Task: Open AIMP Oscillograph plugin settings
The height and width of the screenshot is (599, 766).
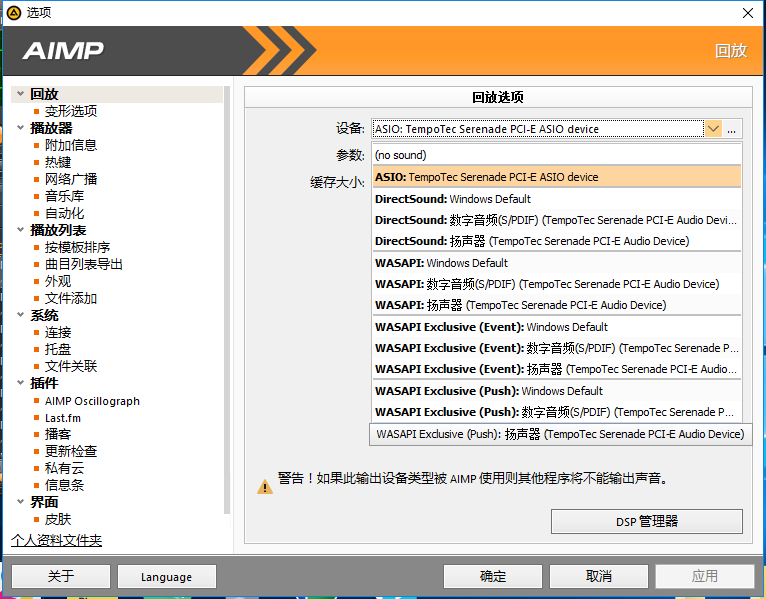Action: point(92,401)
